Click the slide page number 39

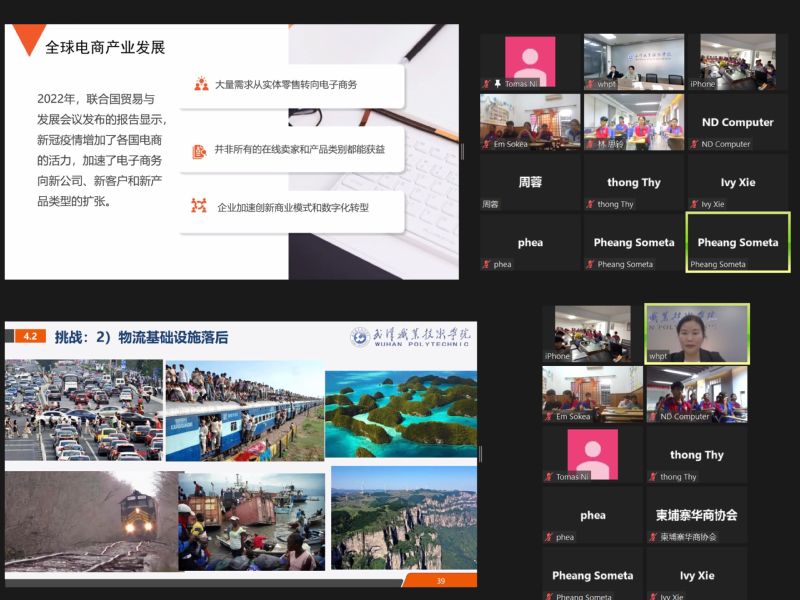point(440,581)
